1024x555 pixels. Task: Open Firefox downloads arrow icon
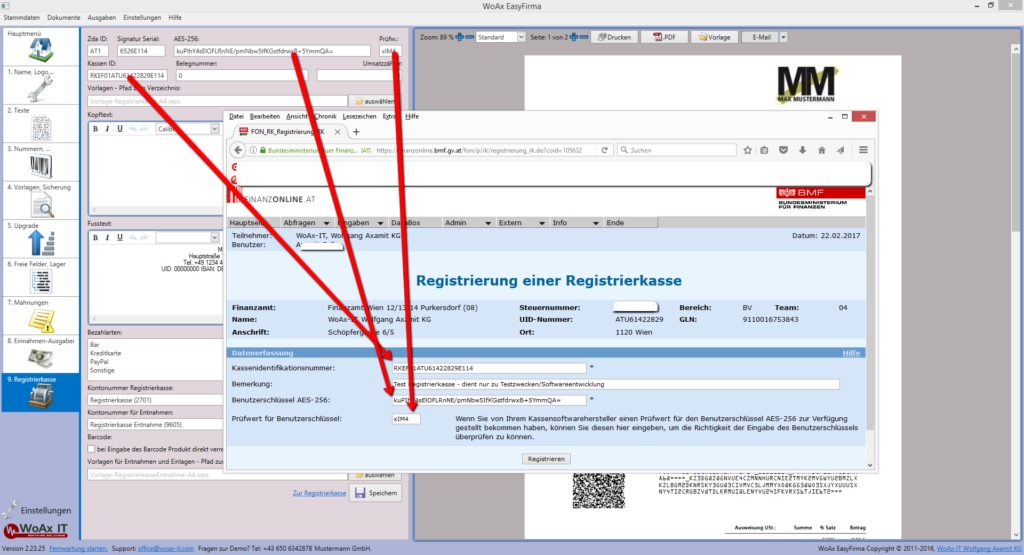coord(803,150)
